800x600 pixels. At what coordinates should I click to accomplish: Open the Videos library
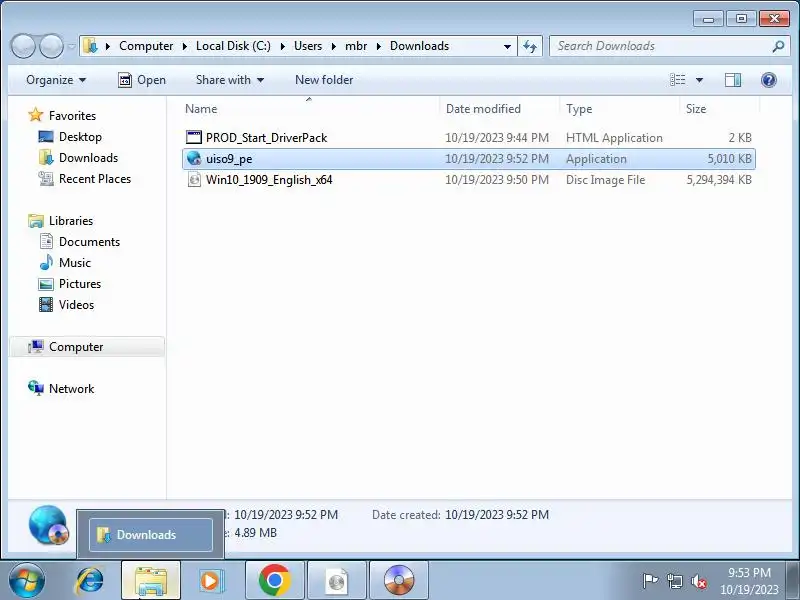click(x=76, y=305)
